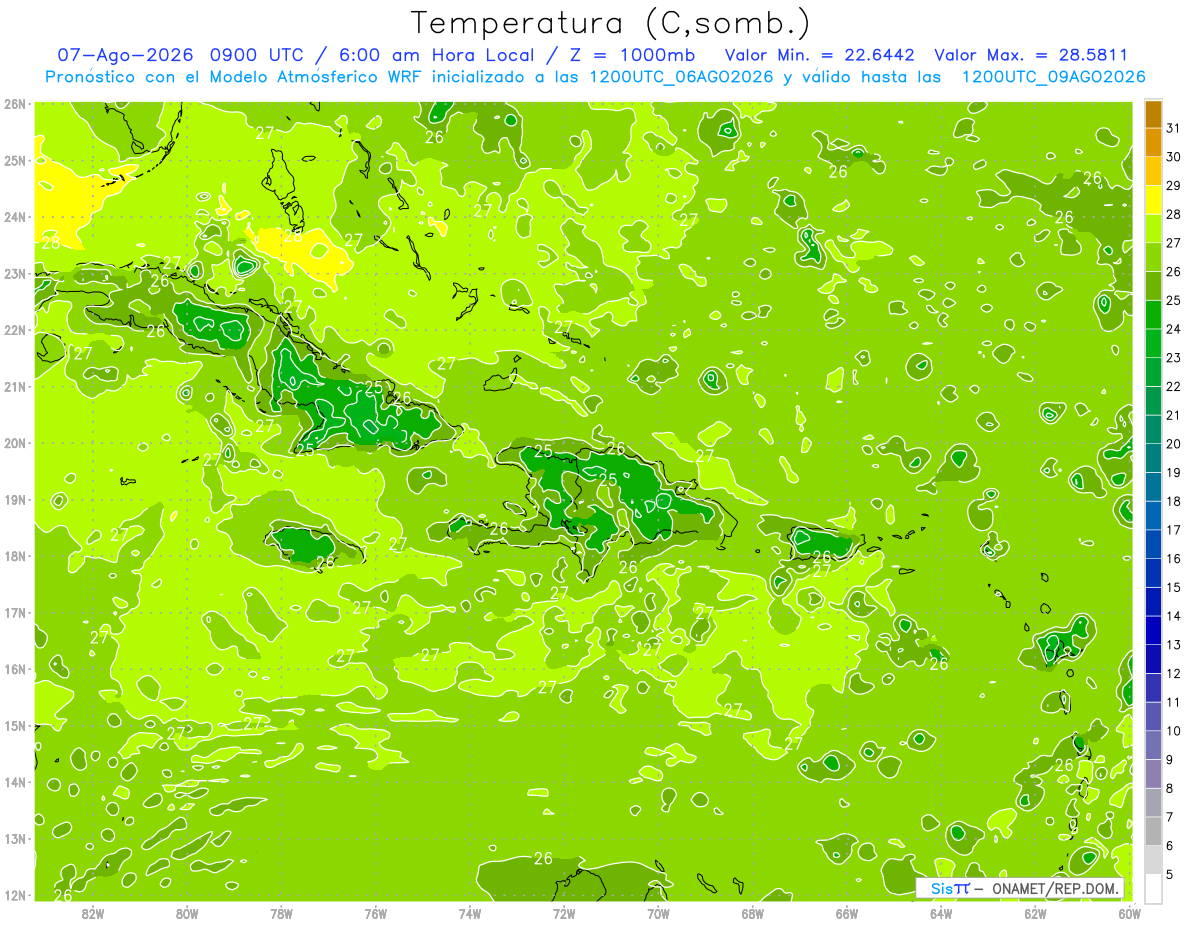Screen dimensions: 1200x927
Task: Click the color scale label '12'
Action: pos(1173,673)
